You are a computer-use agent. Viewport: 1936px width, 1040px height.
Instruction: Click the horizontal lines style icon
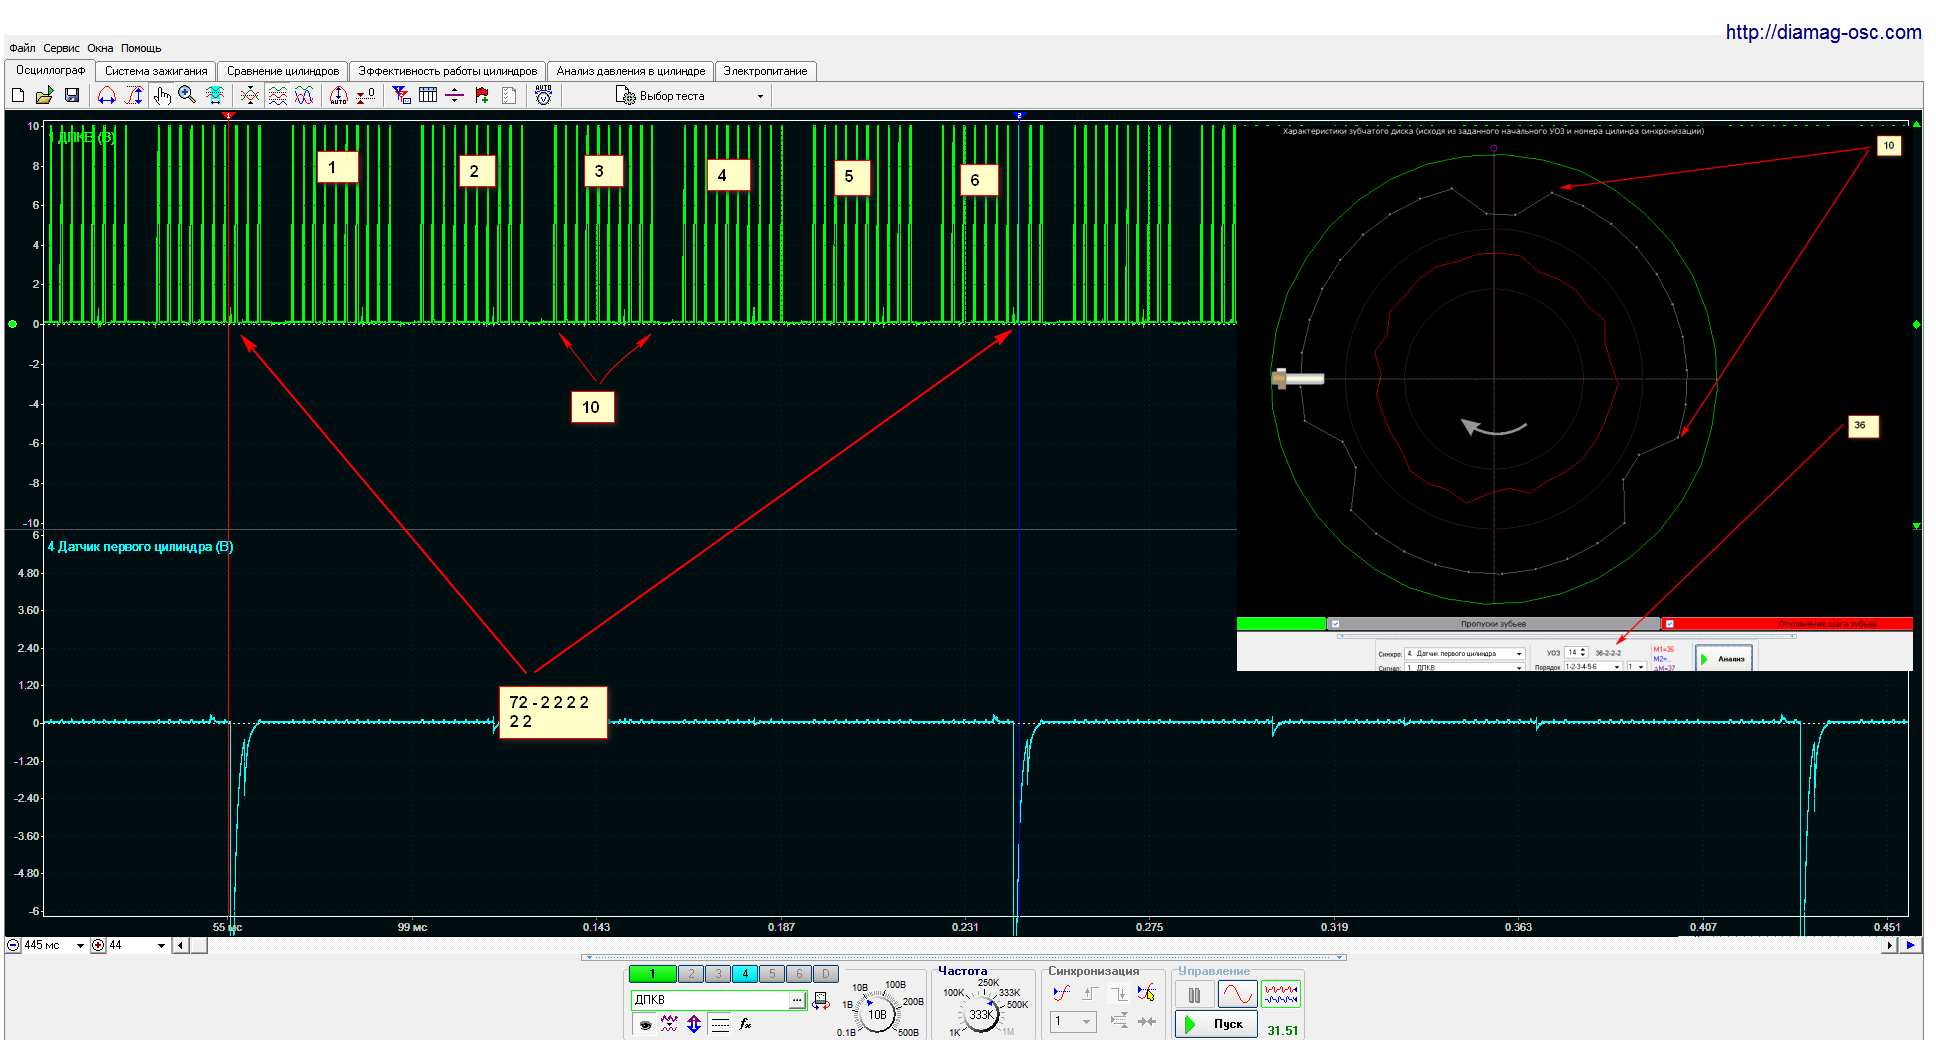(720, 1024)
